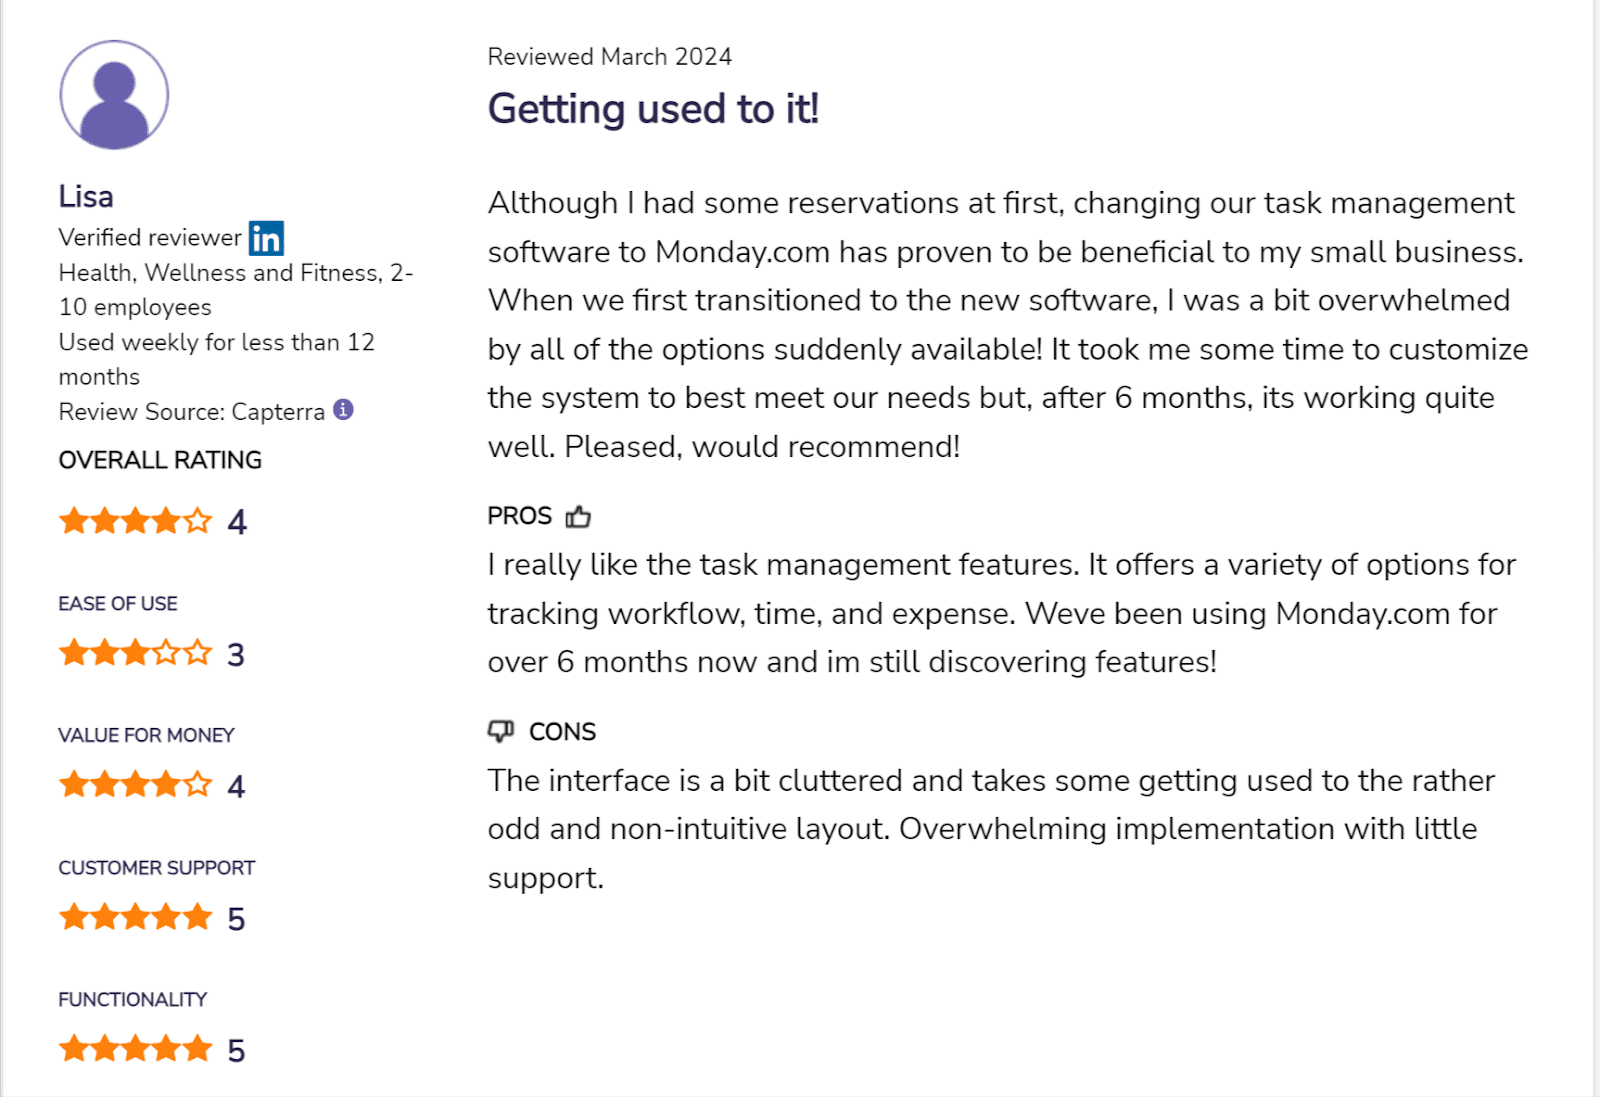Click the overall rating stars
Screen dimensions: 1600x1097
coord(136,521)
